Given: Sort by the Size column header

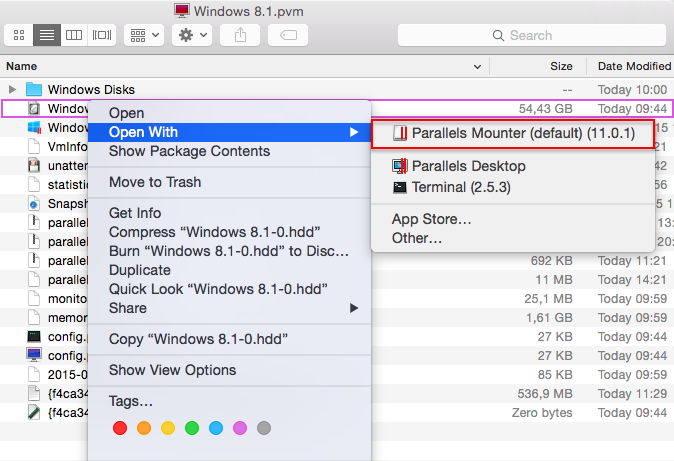Looking at the screenshot, I should coord(561,66).
